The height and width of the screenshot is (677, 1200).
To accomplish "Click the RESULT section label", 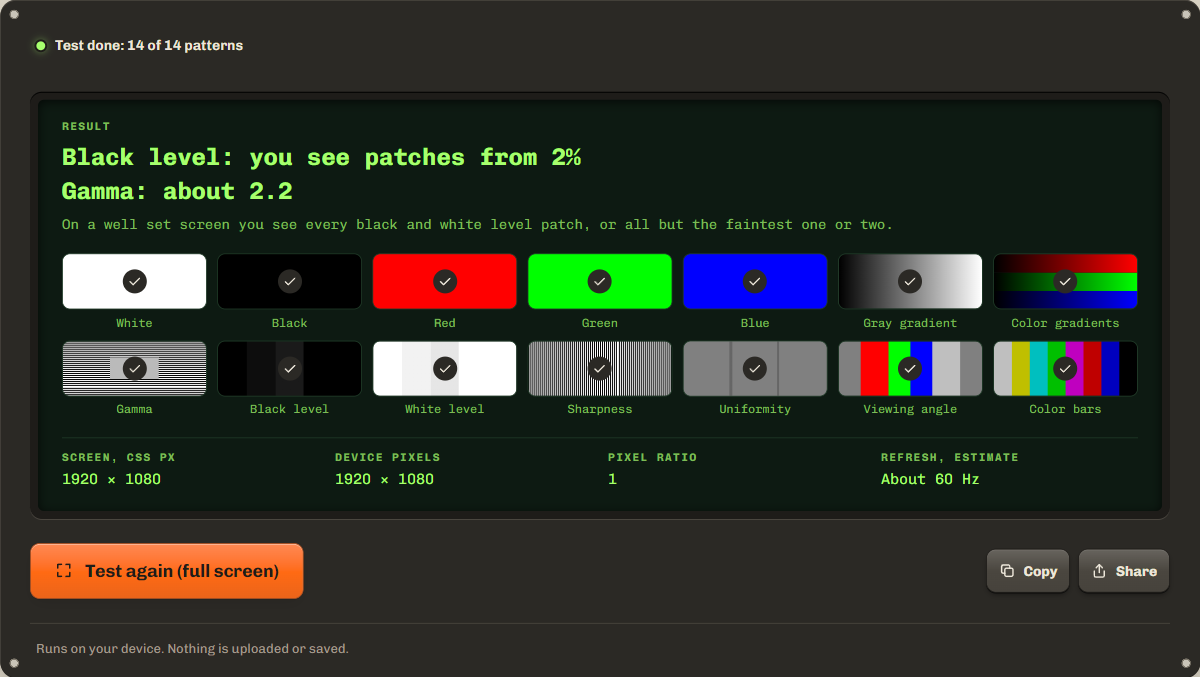I will coord(86,126).
